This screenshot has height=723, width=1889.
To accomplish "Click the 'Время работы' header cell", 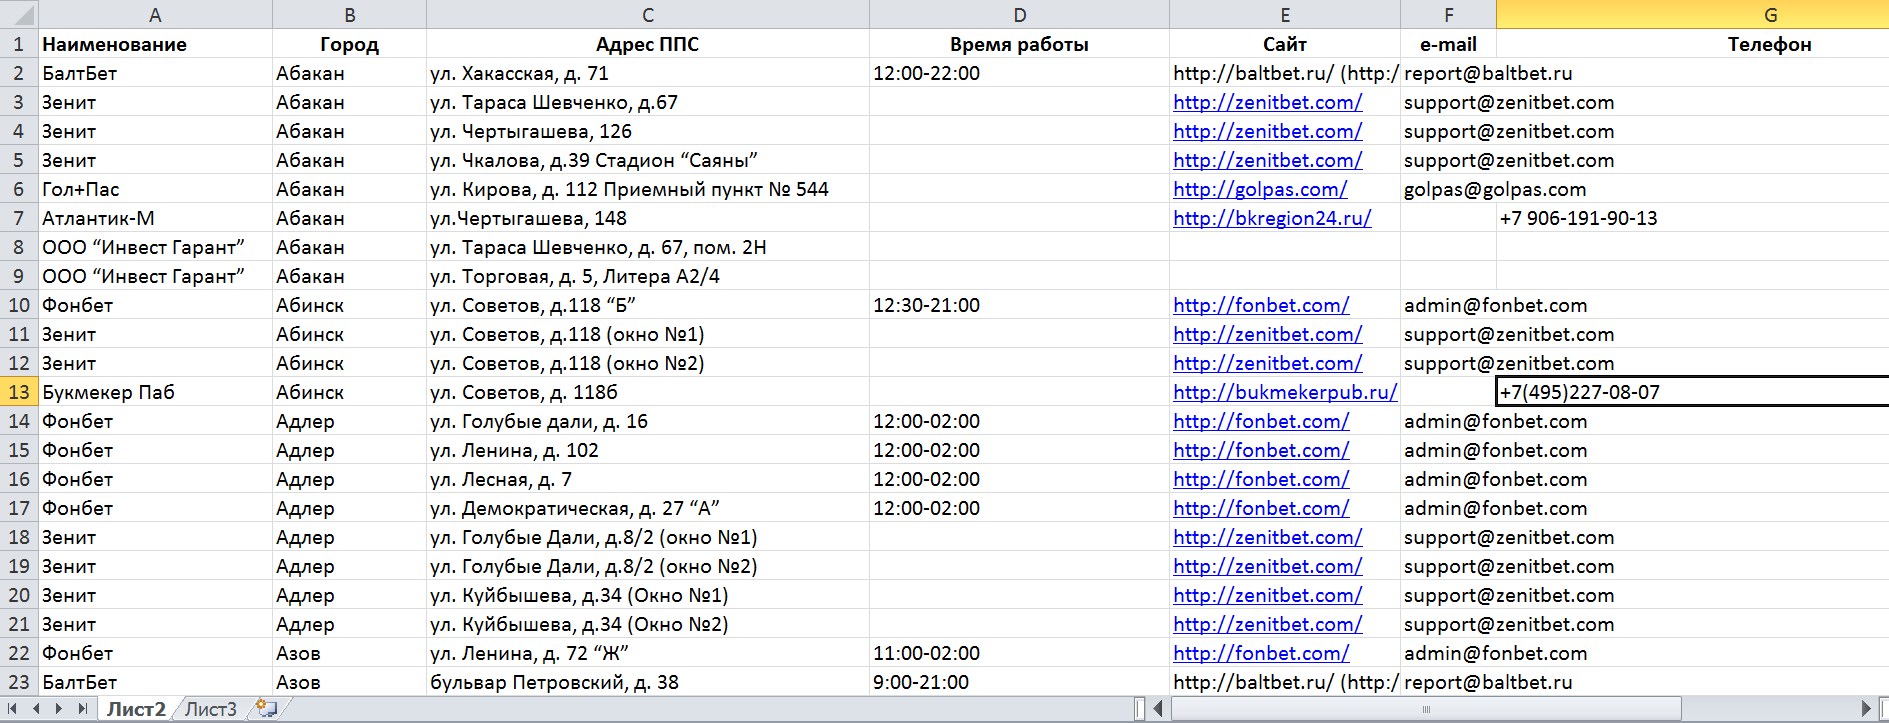I will [x=1019, y=44].
